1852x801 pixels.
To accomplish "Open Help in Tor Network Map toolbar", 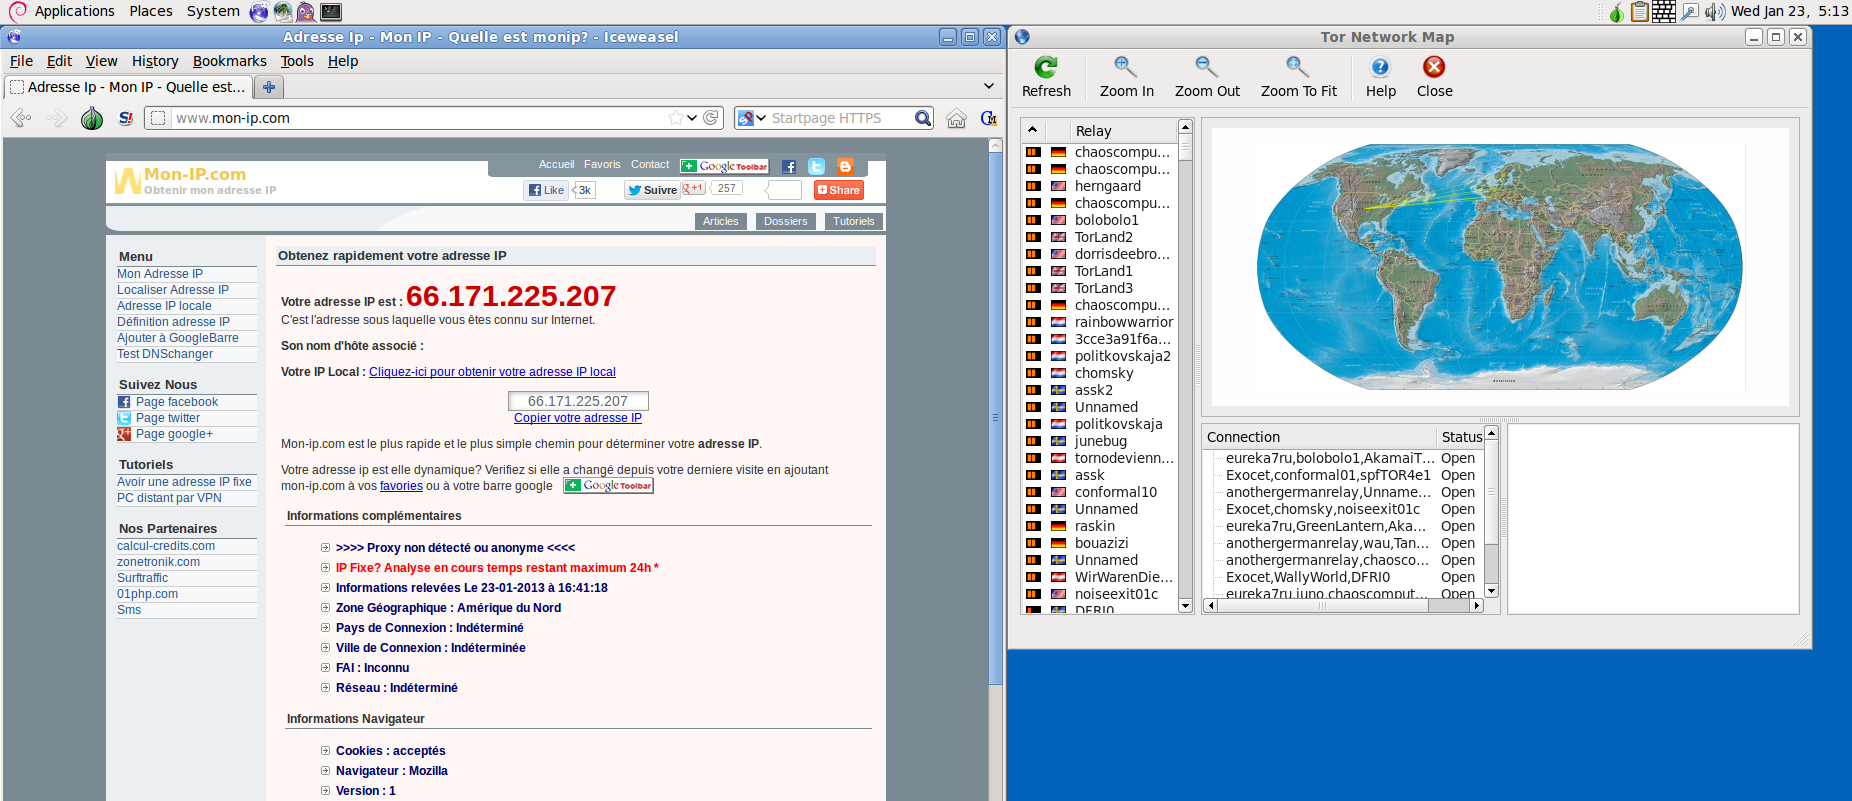I will (1380, 67).
